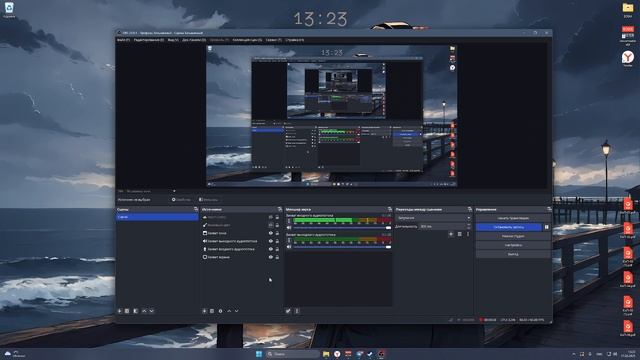Add a source with plus icon in Sources panel

click(204, 311)
